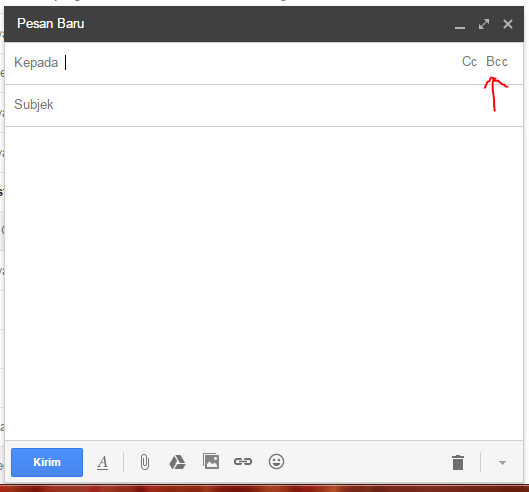
Task: Click in the message body area
Action: tap(264, 283)
